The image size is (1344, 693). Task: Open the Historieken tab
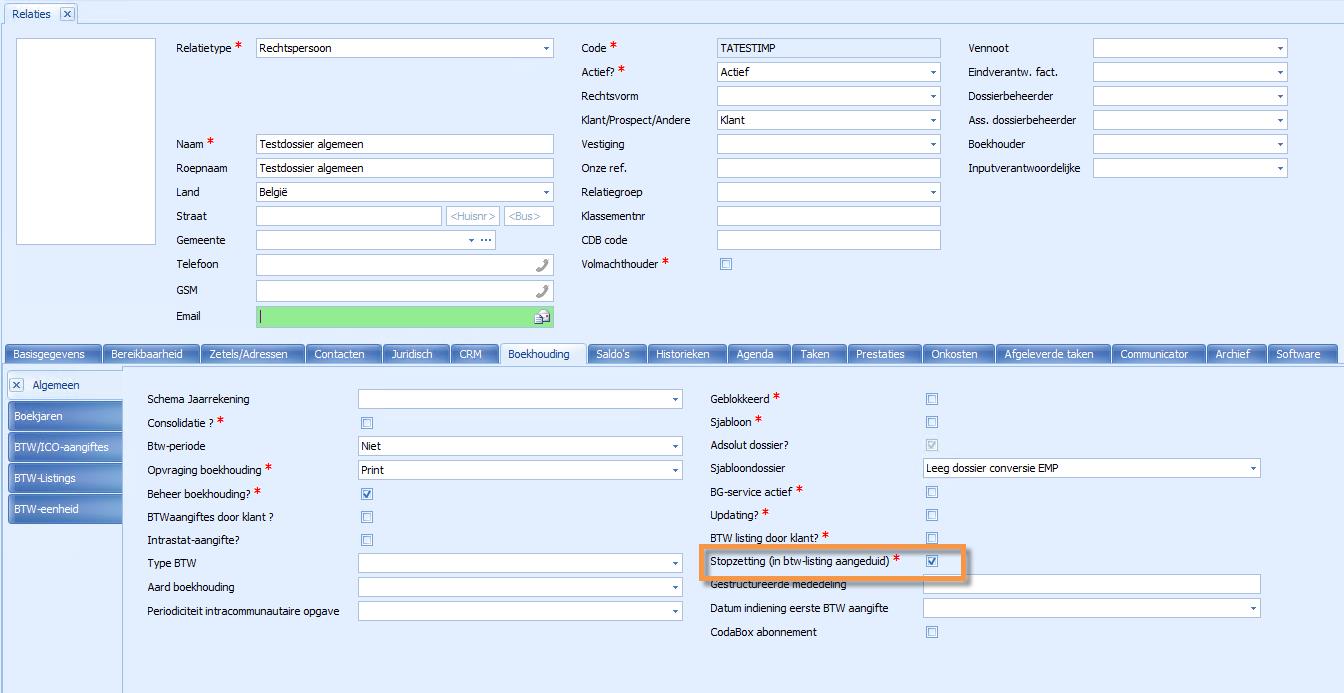(x=682, y=354)
